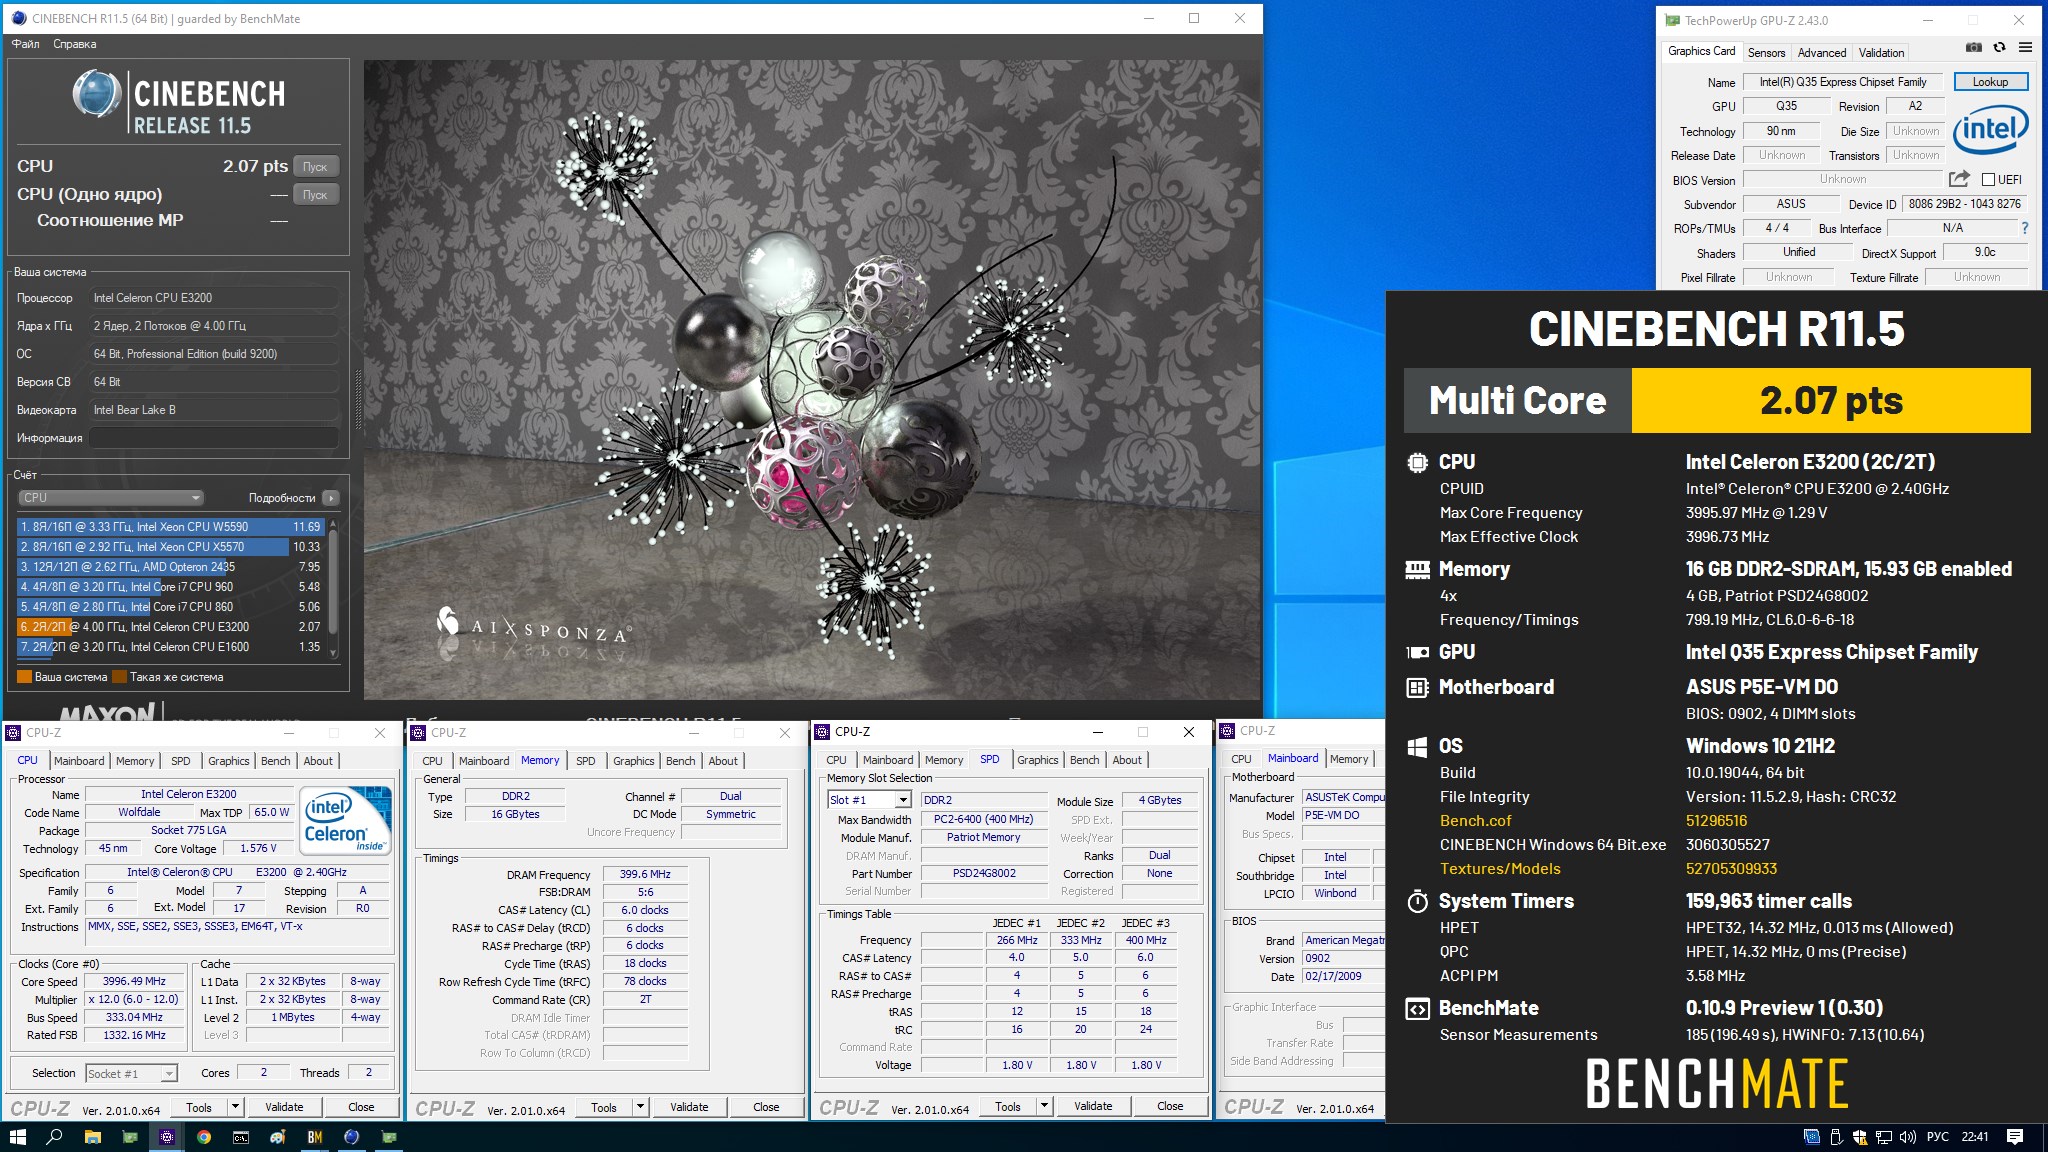Click the GPU-Z refresh icon
Screen dimensions: 2048x1152
pyautogui.click(x=1999, y=47)
